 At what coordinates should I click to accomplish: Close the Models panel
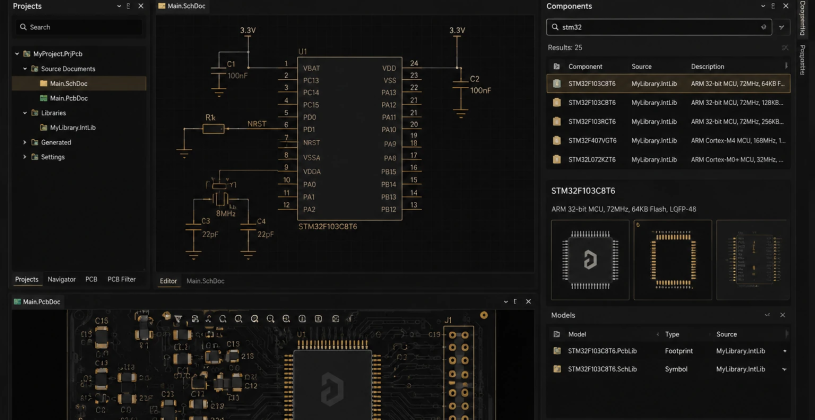(x=782, y=315)
